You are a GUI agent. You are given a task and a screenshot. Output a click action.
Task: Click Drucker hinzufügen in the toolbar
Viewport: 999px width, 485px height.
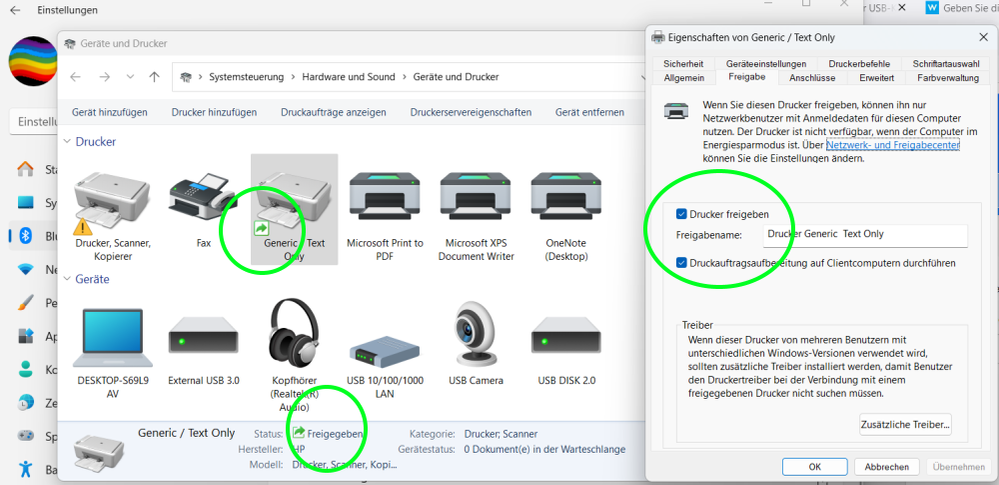tap(214, 112)
